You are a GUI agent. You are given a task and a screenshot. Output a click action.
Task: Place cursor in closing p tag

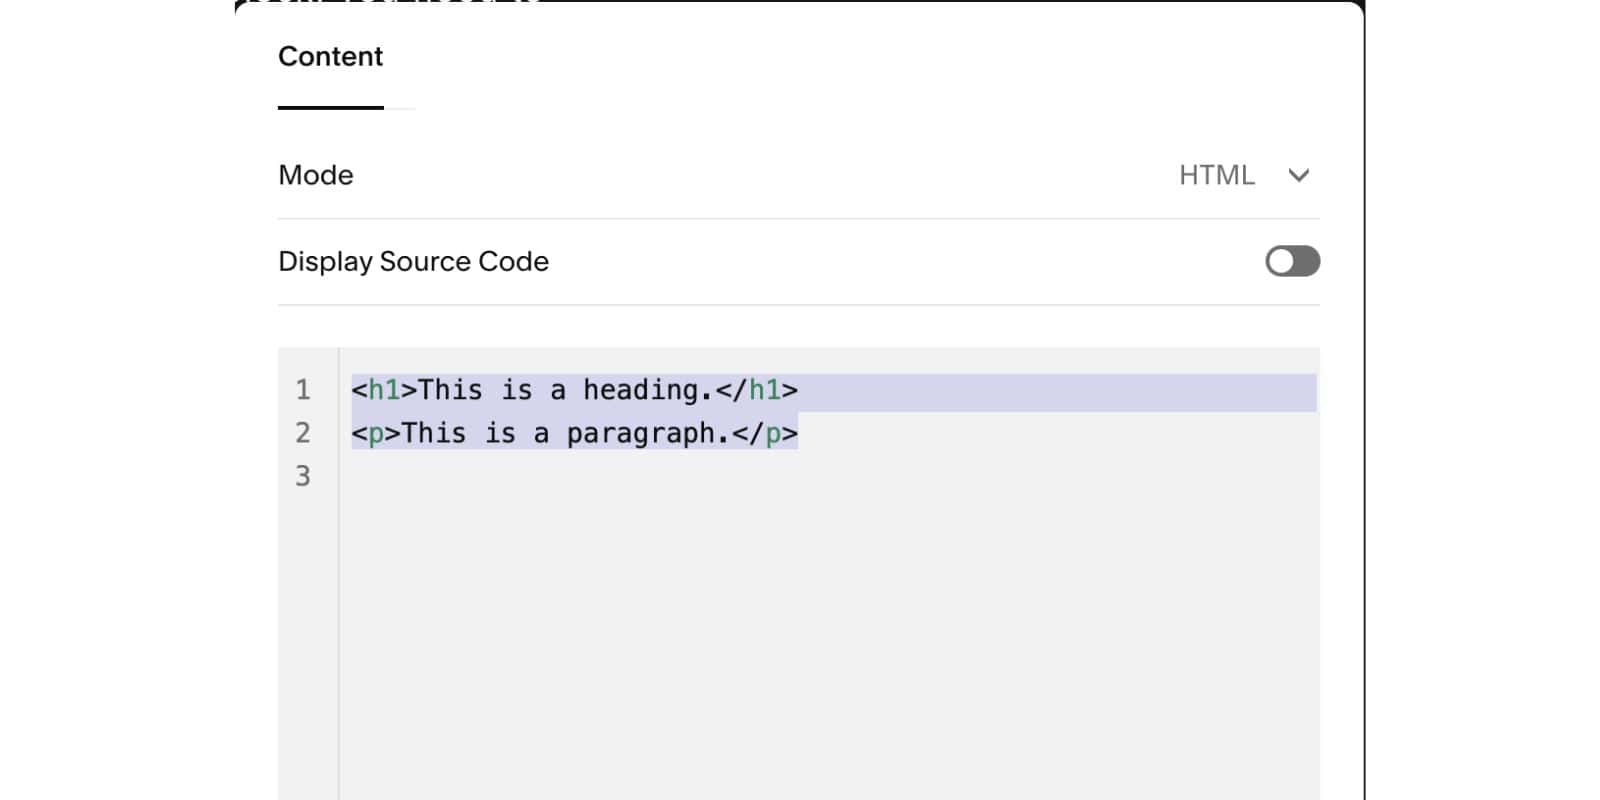coord(773,434)
